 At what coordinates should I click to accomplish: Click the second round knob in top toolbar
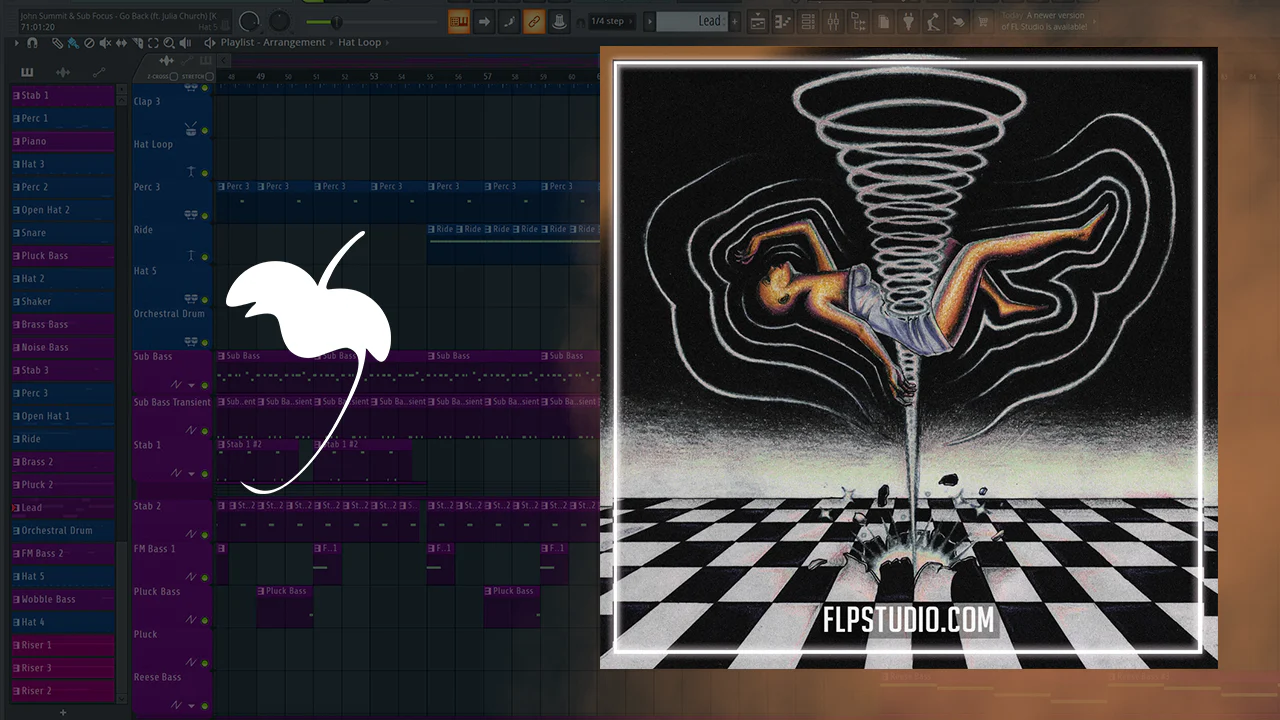tap(279, 21)
